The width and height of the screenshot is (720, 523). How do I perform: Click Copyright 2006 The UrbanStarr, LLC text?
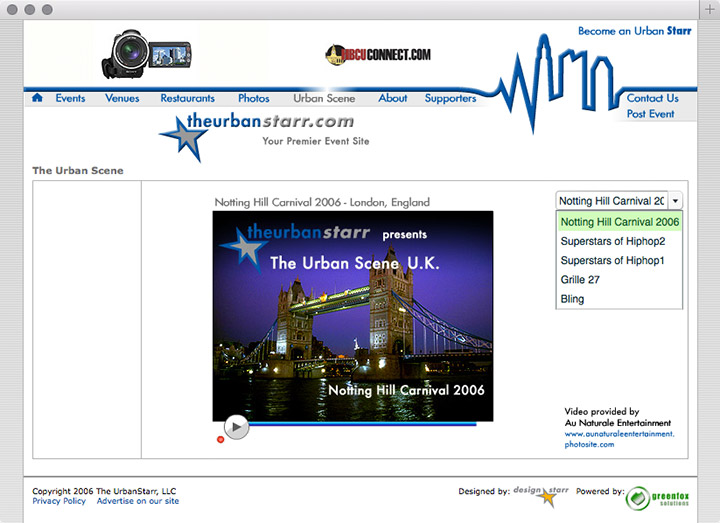104,491
